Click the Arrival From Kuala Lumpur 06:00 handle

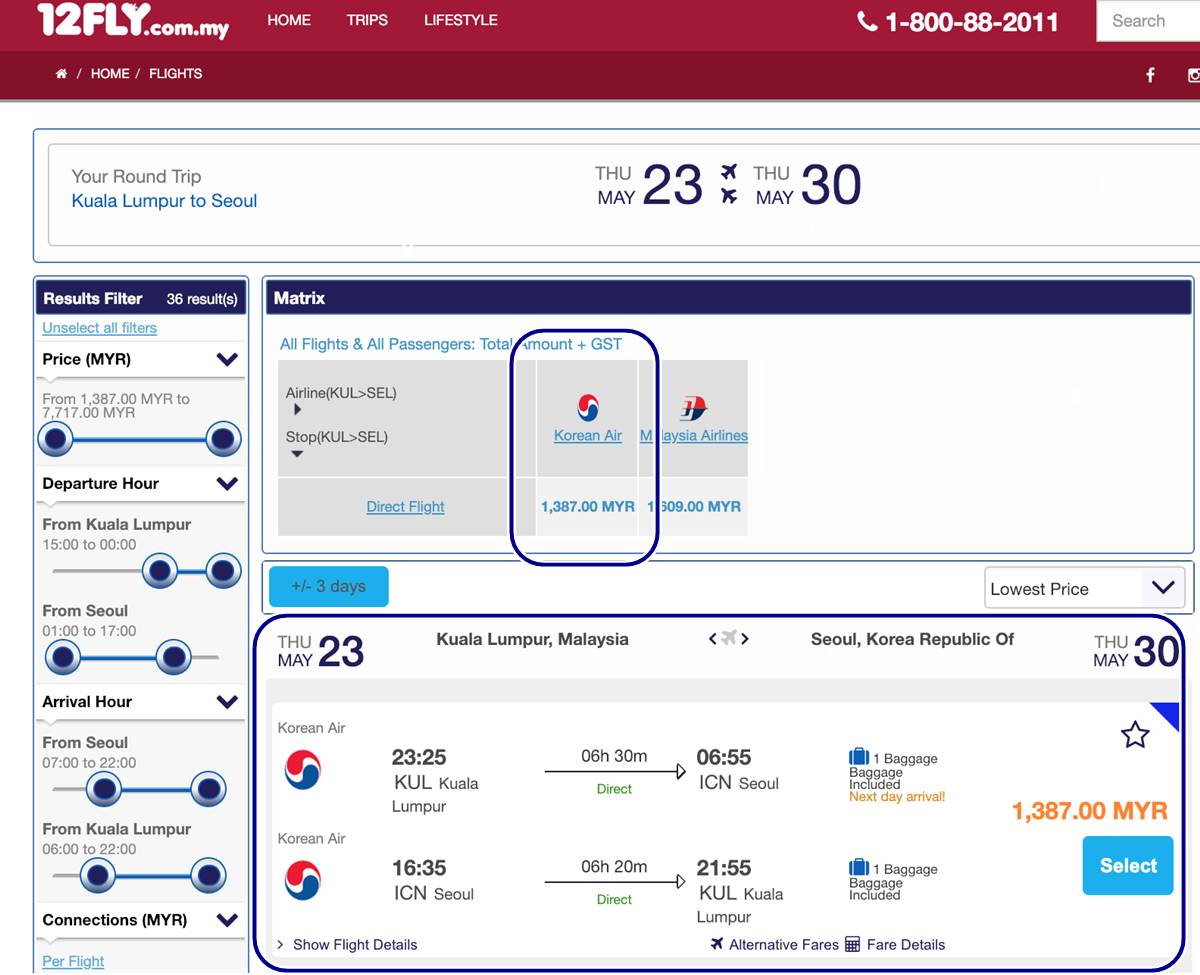tap(97, 876)
